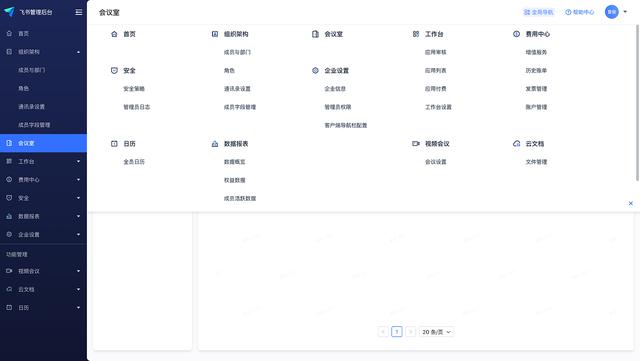Click the 工作台 grid icon in navigation panel

click(416, 34)
